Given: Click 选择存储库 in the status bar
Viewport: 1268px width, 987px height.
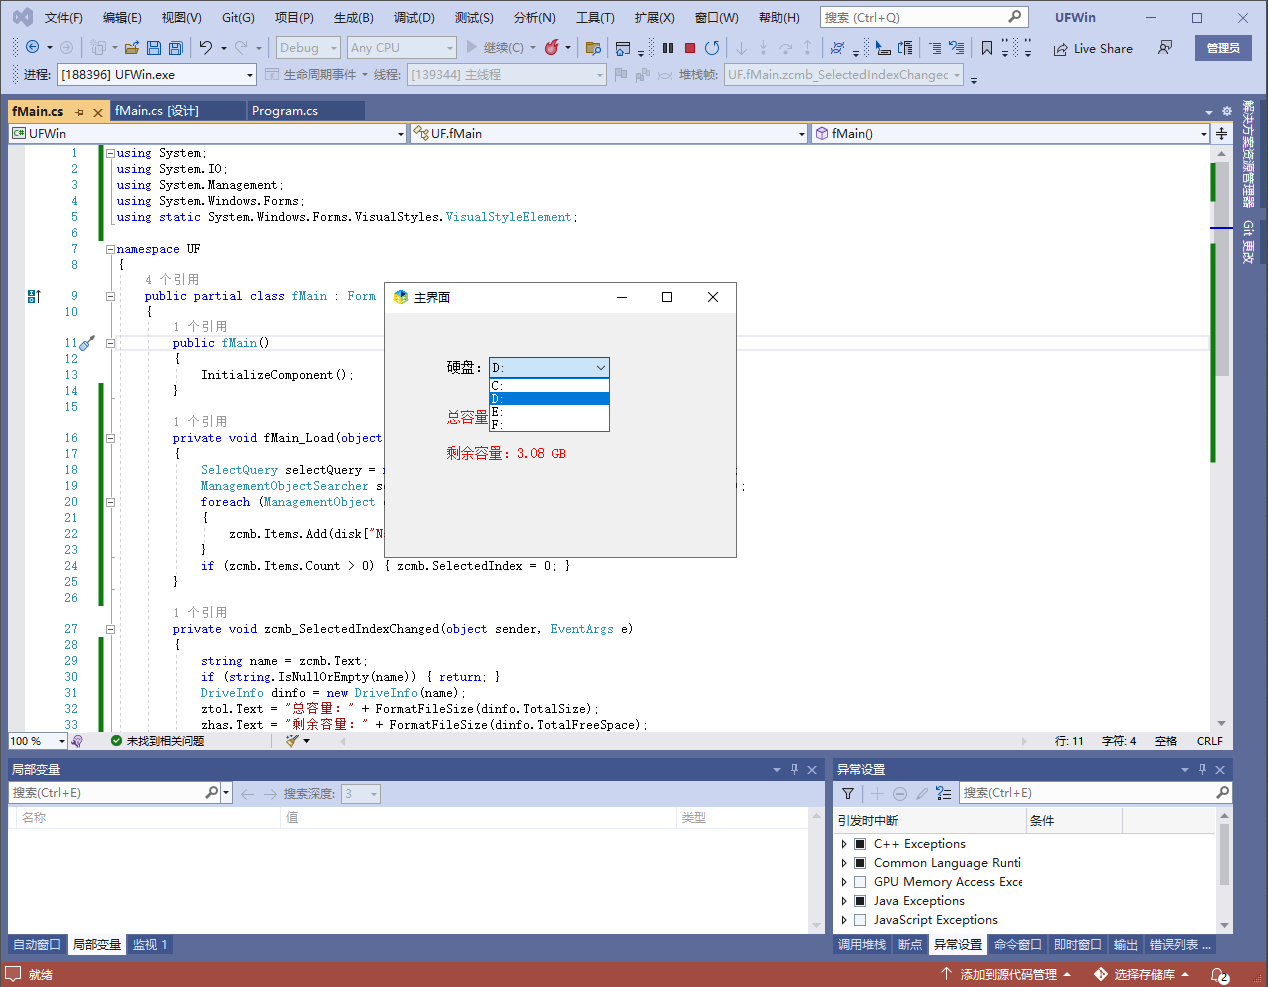Looking at the screenshot, I should [1142, 974].
